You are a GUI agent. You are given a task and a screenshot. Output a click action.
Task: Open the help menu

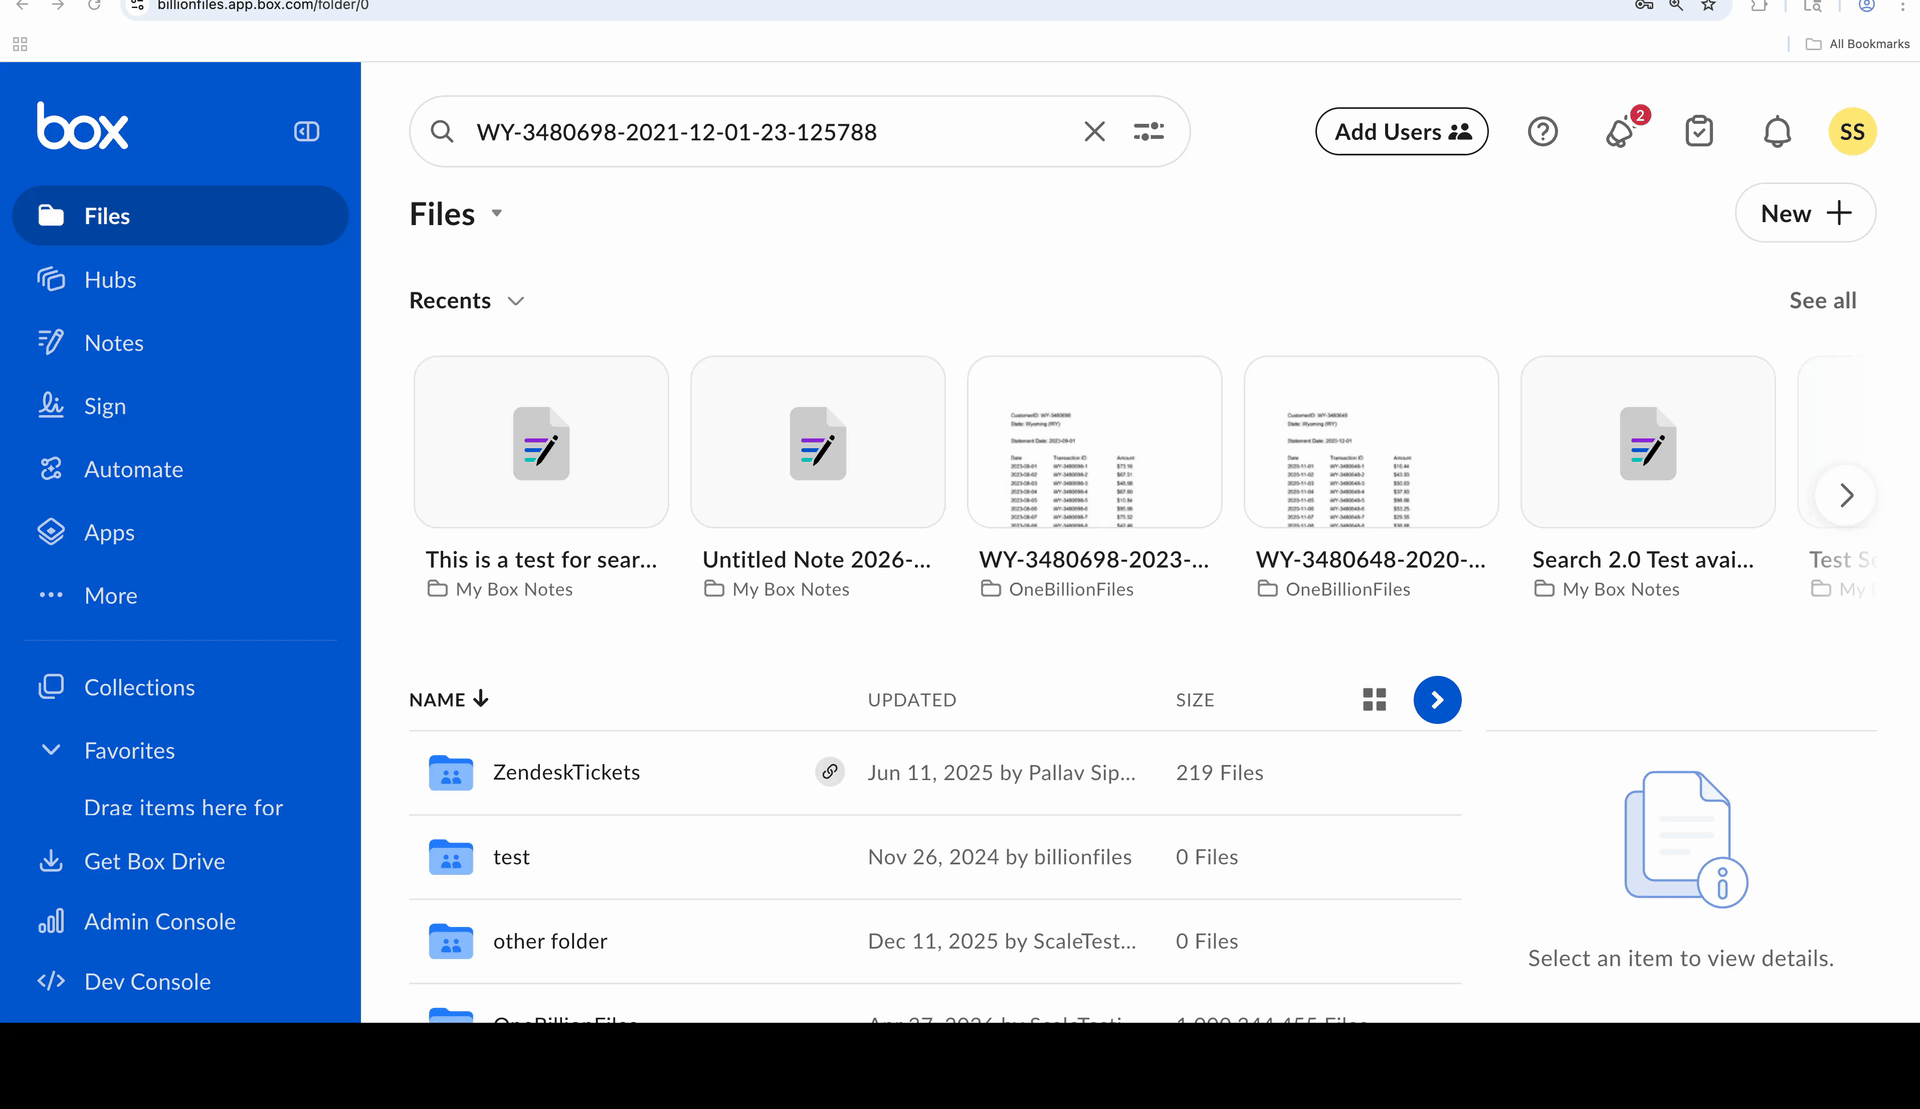click(x=1543, y=132)
